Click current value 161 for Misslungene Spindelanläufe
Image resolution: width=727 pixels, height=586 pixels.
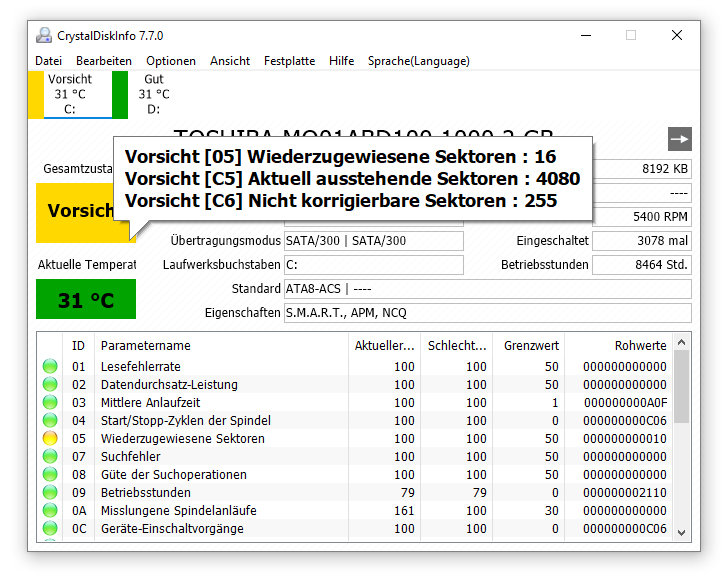(404, 510)
